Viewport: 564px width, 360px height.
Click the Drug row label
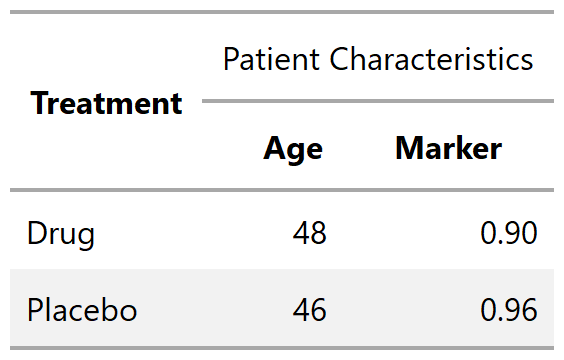click(61, 234)
